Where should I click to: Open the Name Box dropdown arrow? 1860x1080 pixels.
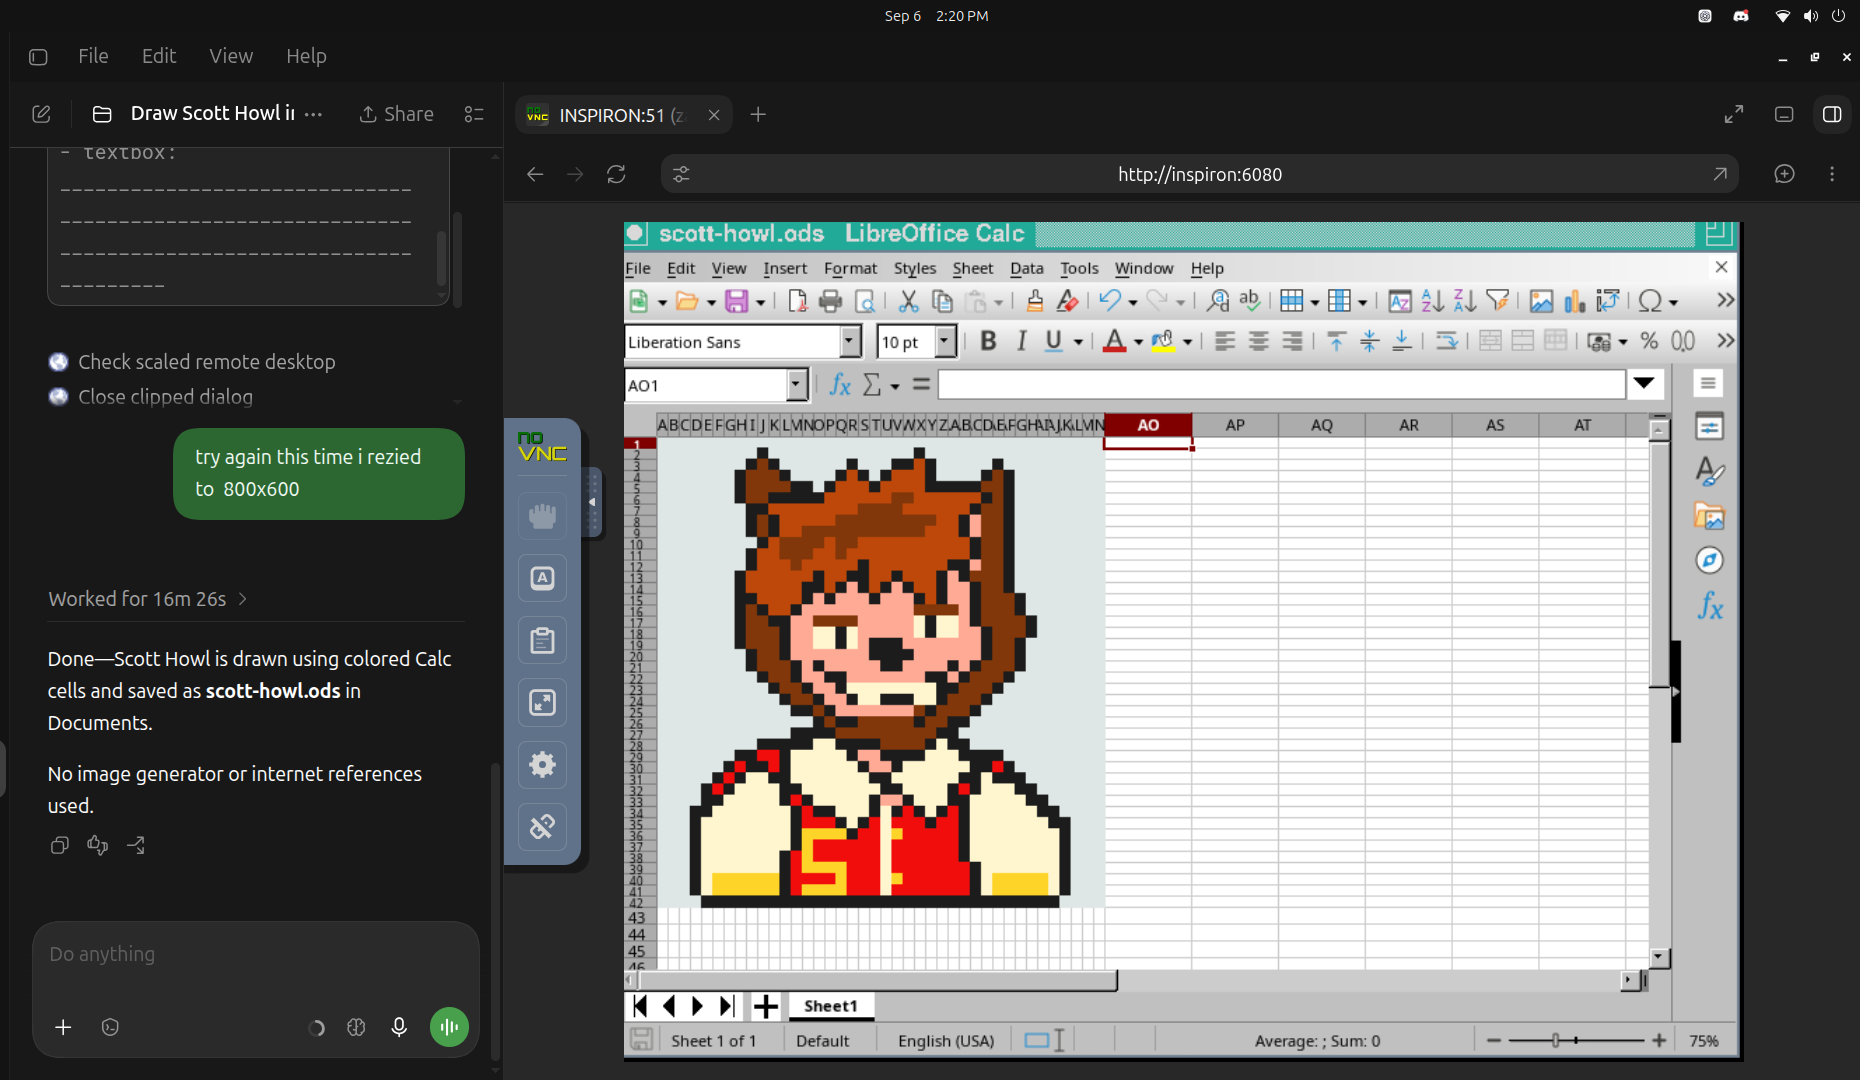point(796,385)
